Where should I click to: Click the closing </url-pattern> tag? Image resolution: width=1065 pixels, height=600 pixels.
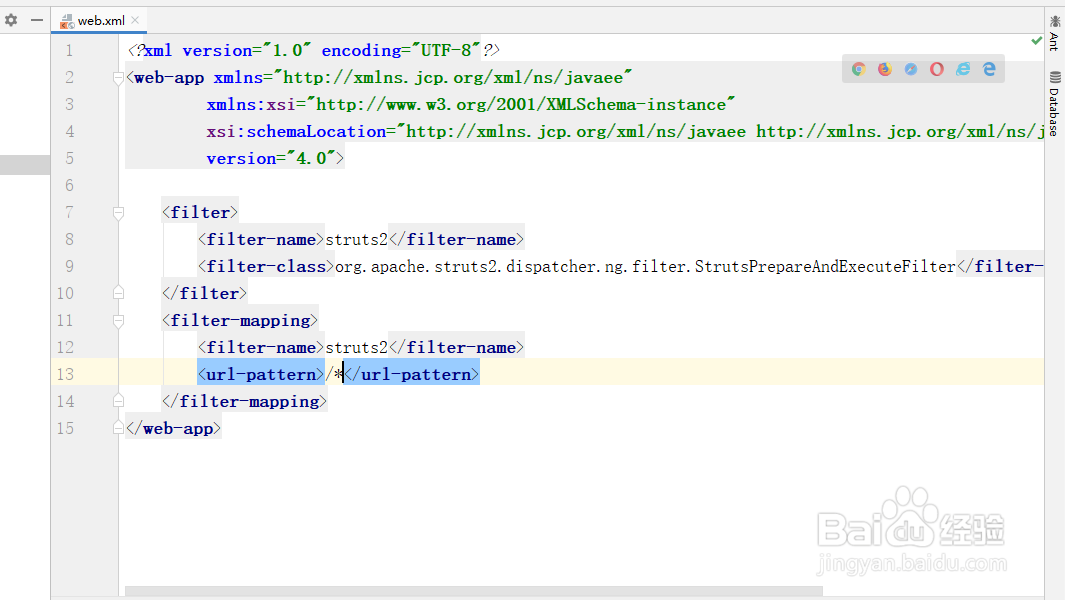pos(412,374)
